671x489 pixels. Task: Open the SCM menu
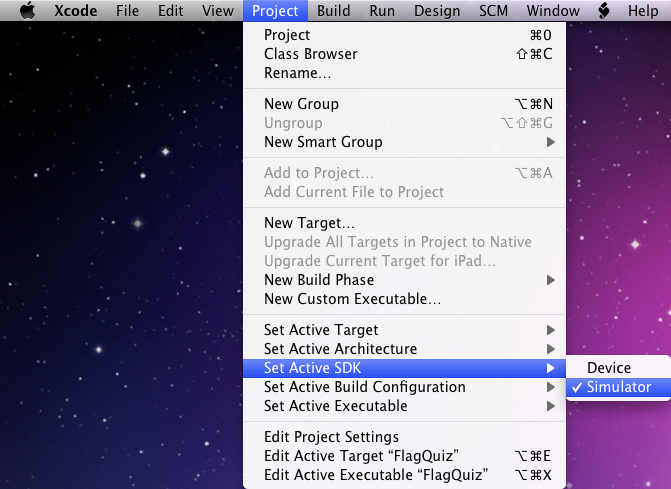coord(493,10)
